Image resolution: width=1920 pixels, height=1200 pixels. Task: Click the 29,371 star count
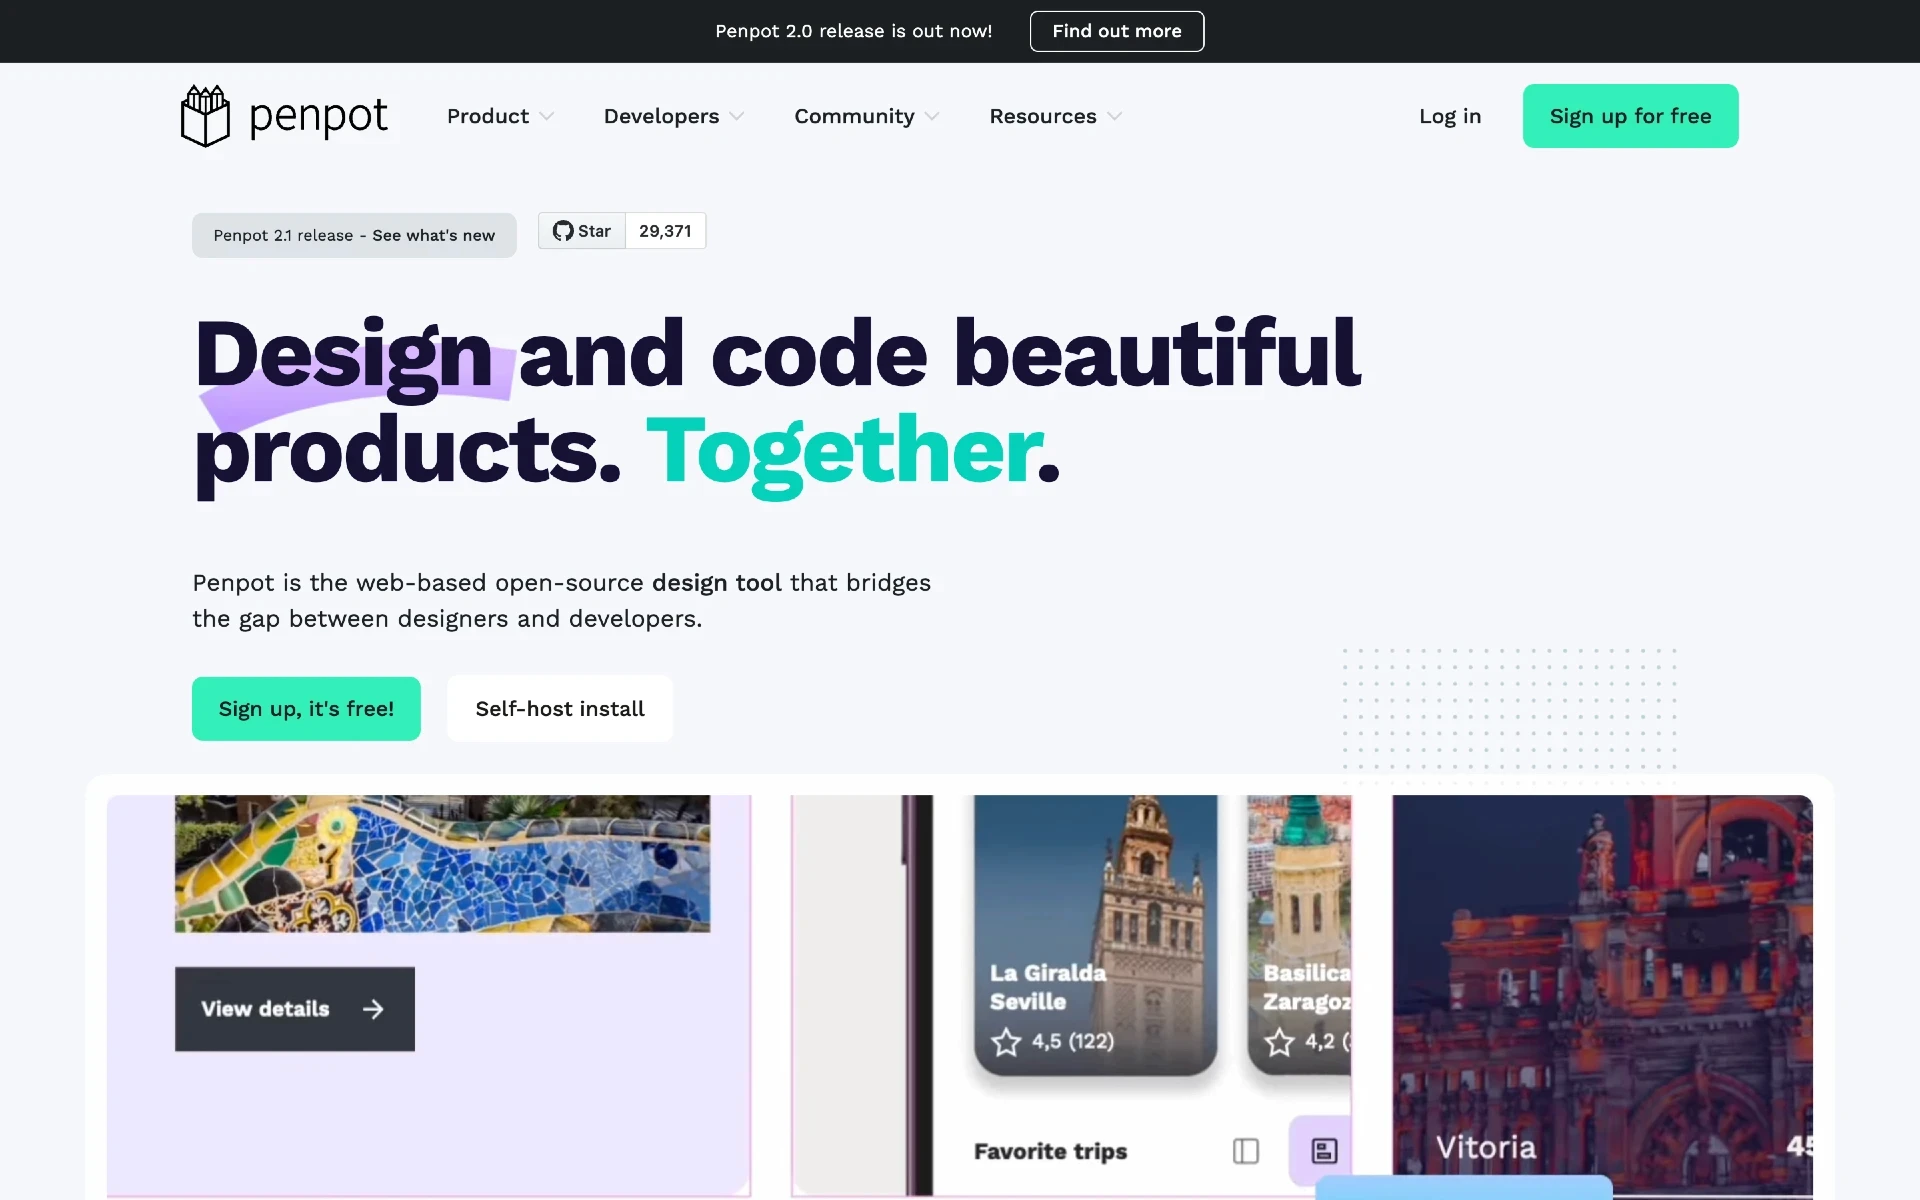665,231
